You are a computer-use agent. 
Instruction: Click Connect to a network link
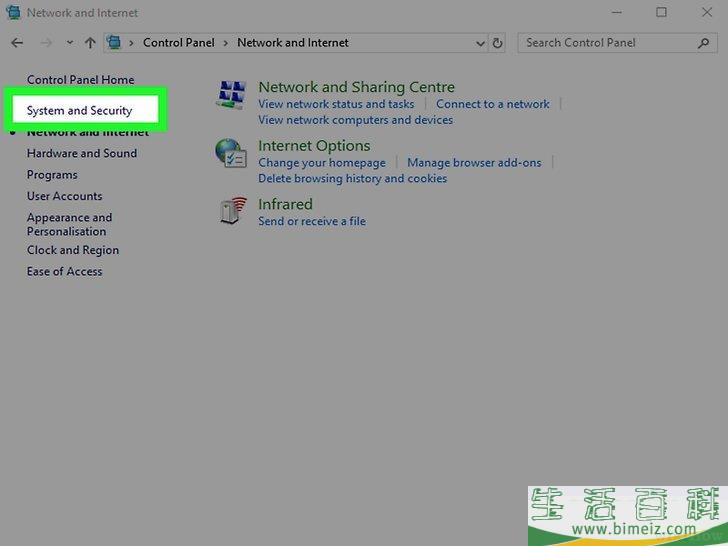492,104
